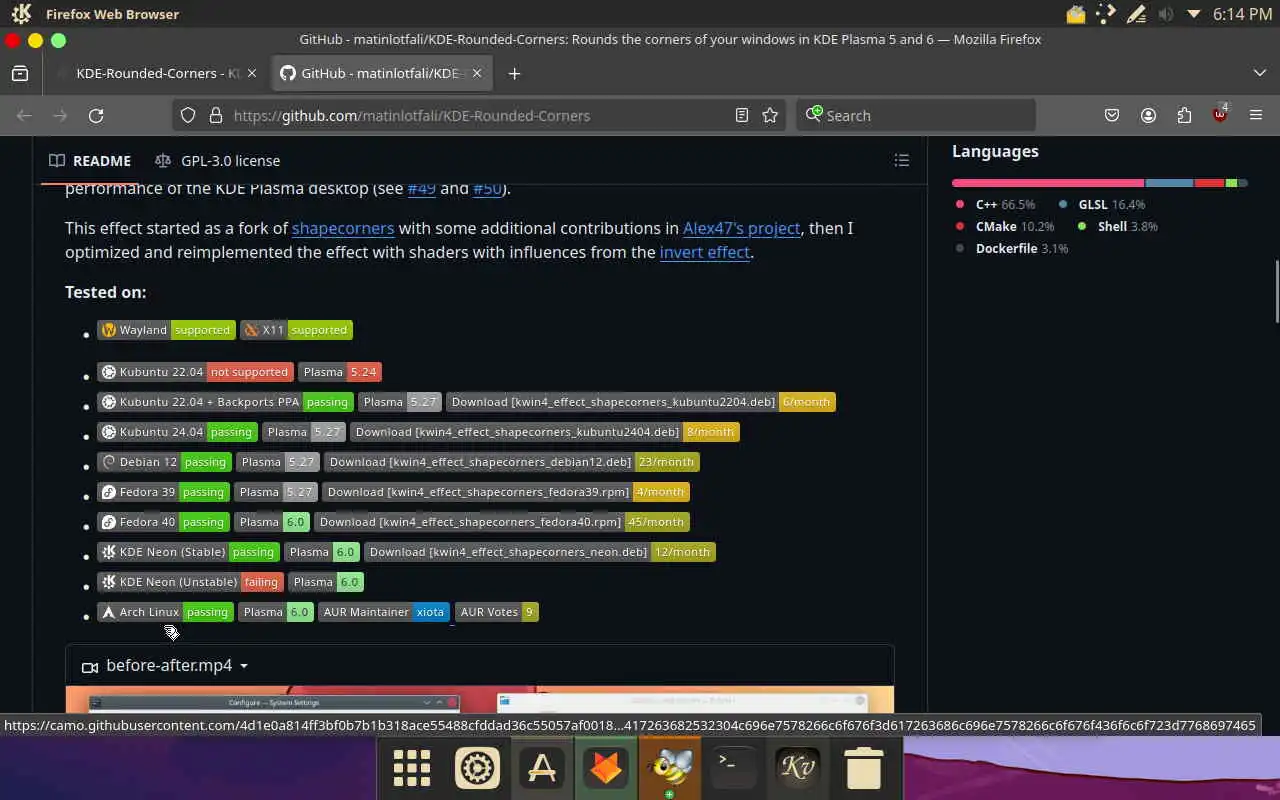The height and width of the screenshot is (800, 1280).
Task: Open the KDE application launcher menu
Action: [21, 14]
